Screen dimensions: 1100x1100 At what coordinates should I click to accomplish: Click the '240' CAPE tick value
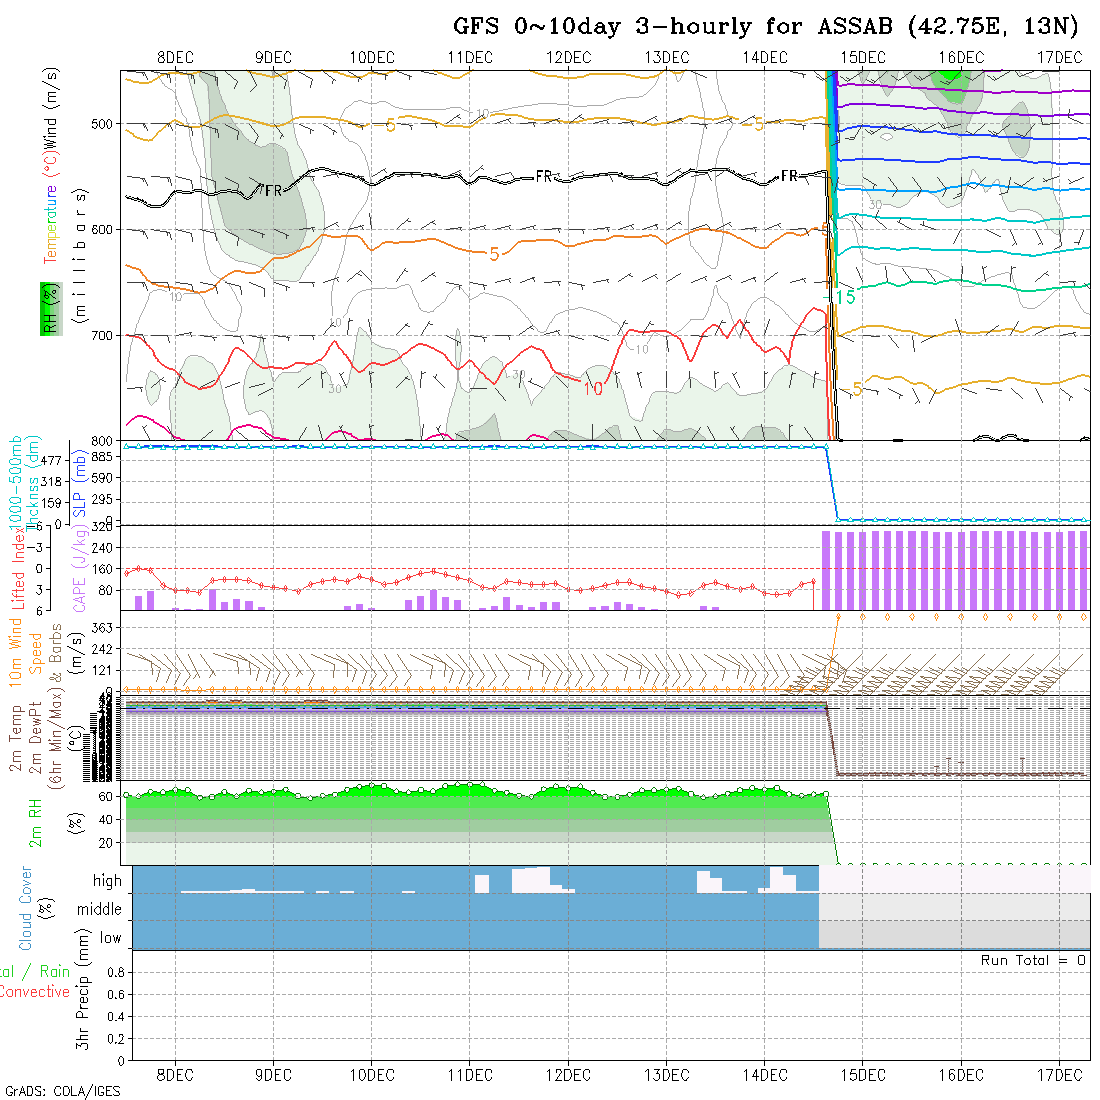[102, 547]
